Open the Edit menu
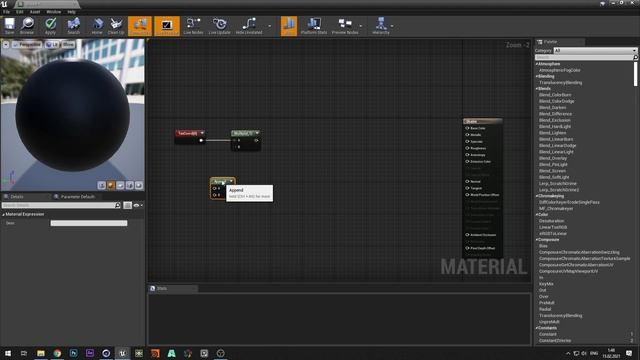This screenshot has width=640, height=360. (x=20, y=12)
